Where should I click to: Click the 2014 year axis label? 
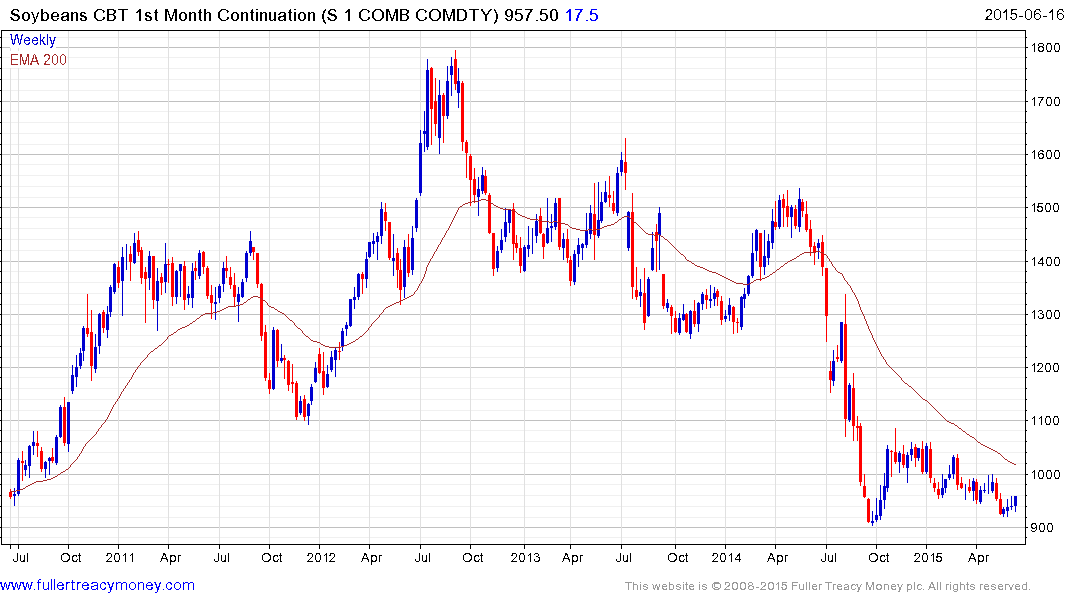point(726,557)
